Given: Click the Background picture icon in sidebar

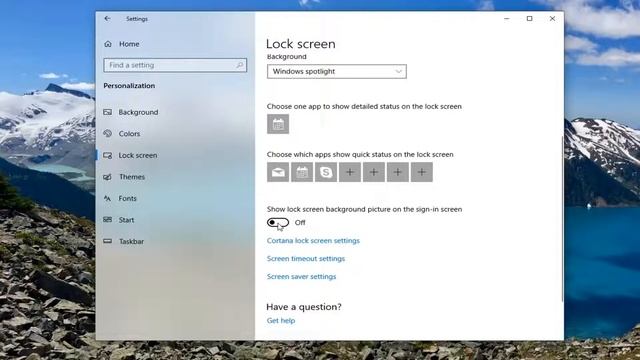Looking at the screenshot, I should coord(108,112).
